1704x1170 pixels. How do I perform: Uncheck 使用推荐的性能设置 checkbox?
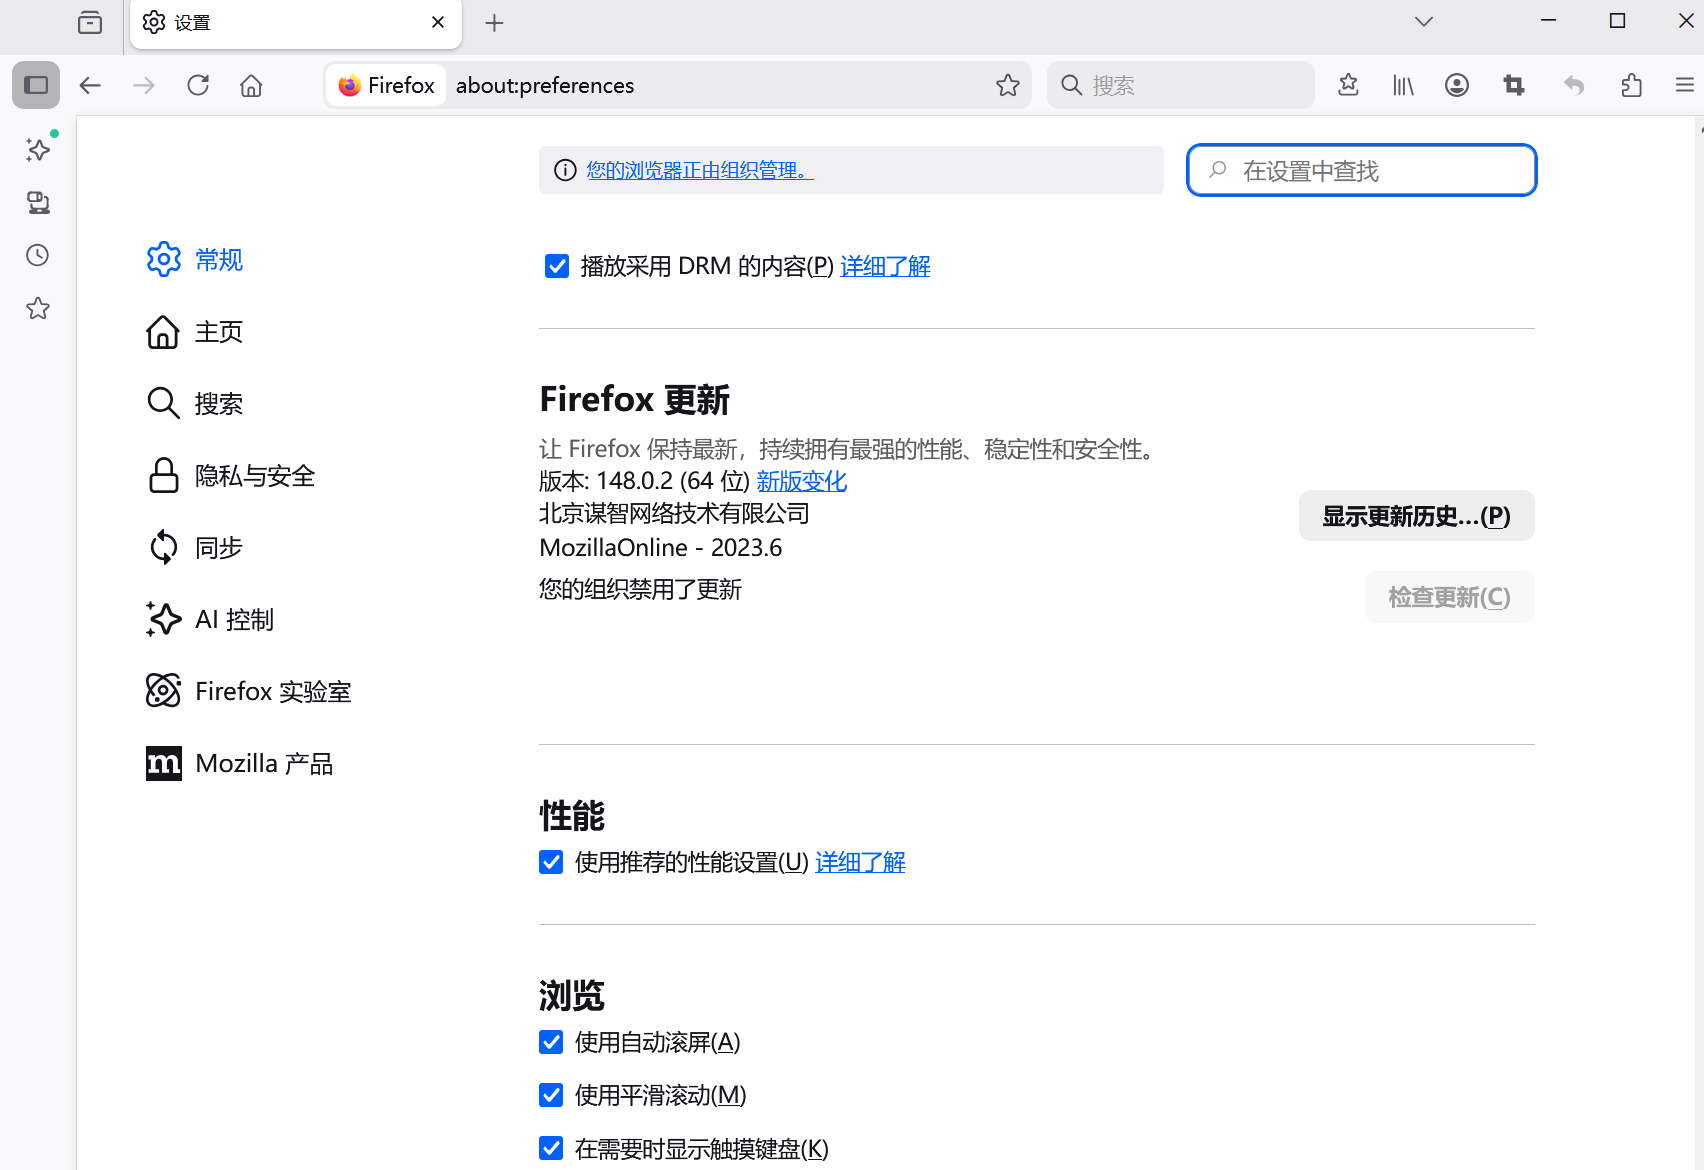click(551, 862)
